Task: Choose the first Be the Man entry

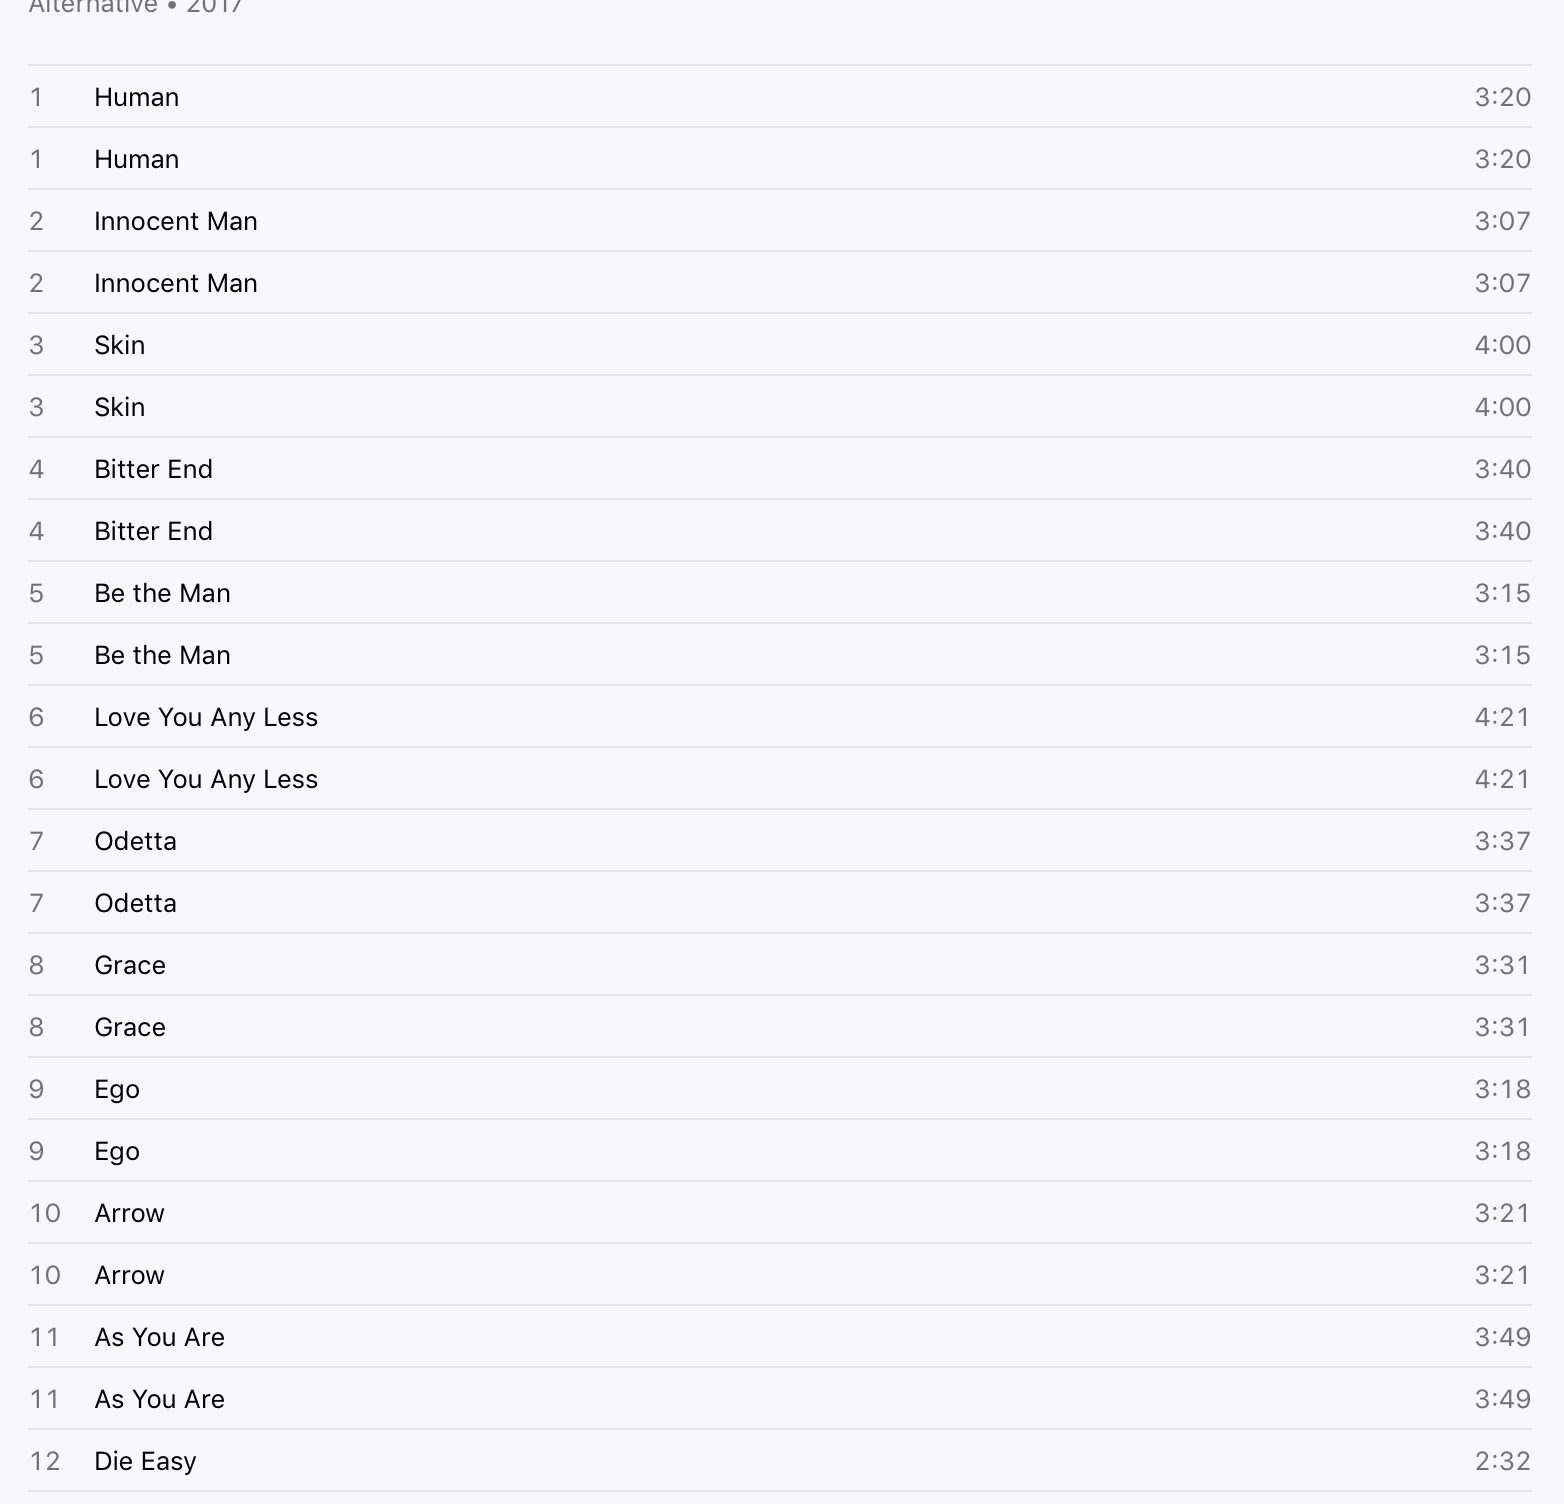Action: (780, 592)
